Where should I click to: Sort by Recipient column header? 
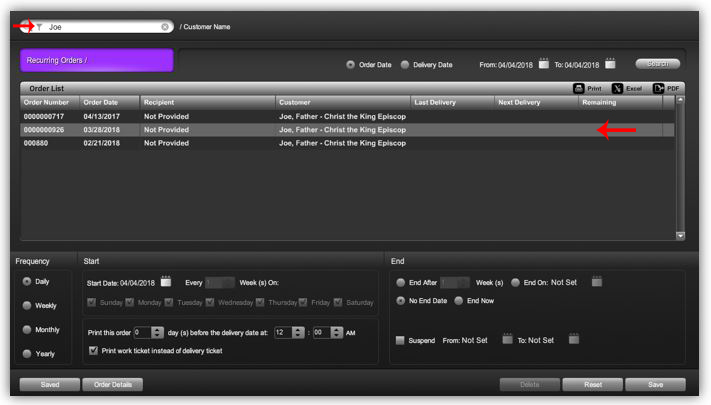pyautogui.click(x=208, y=102)
